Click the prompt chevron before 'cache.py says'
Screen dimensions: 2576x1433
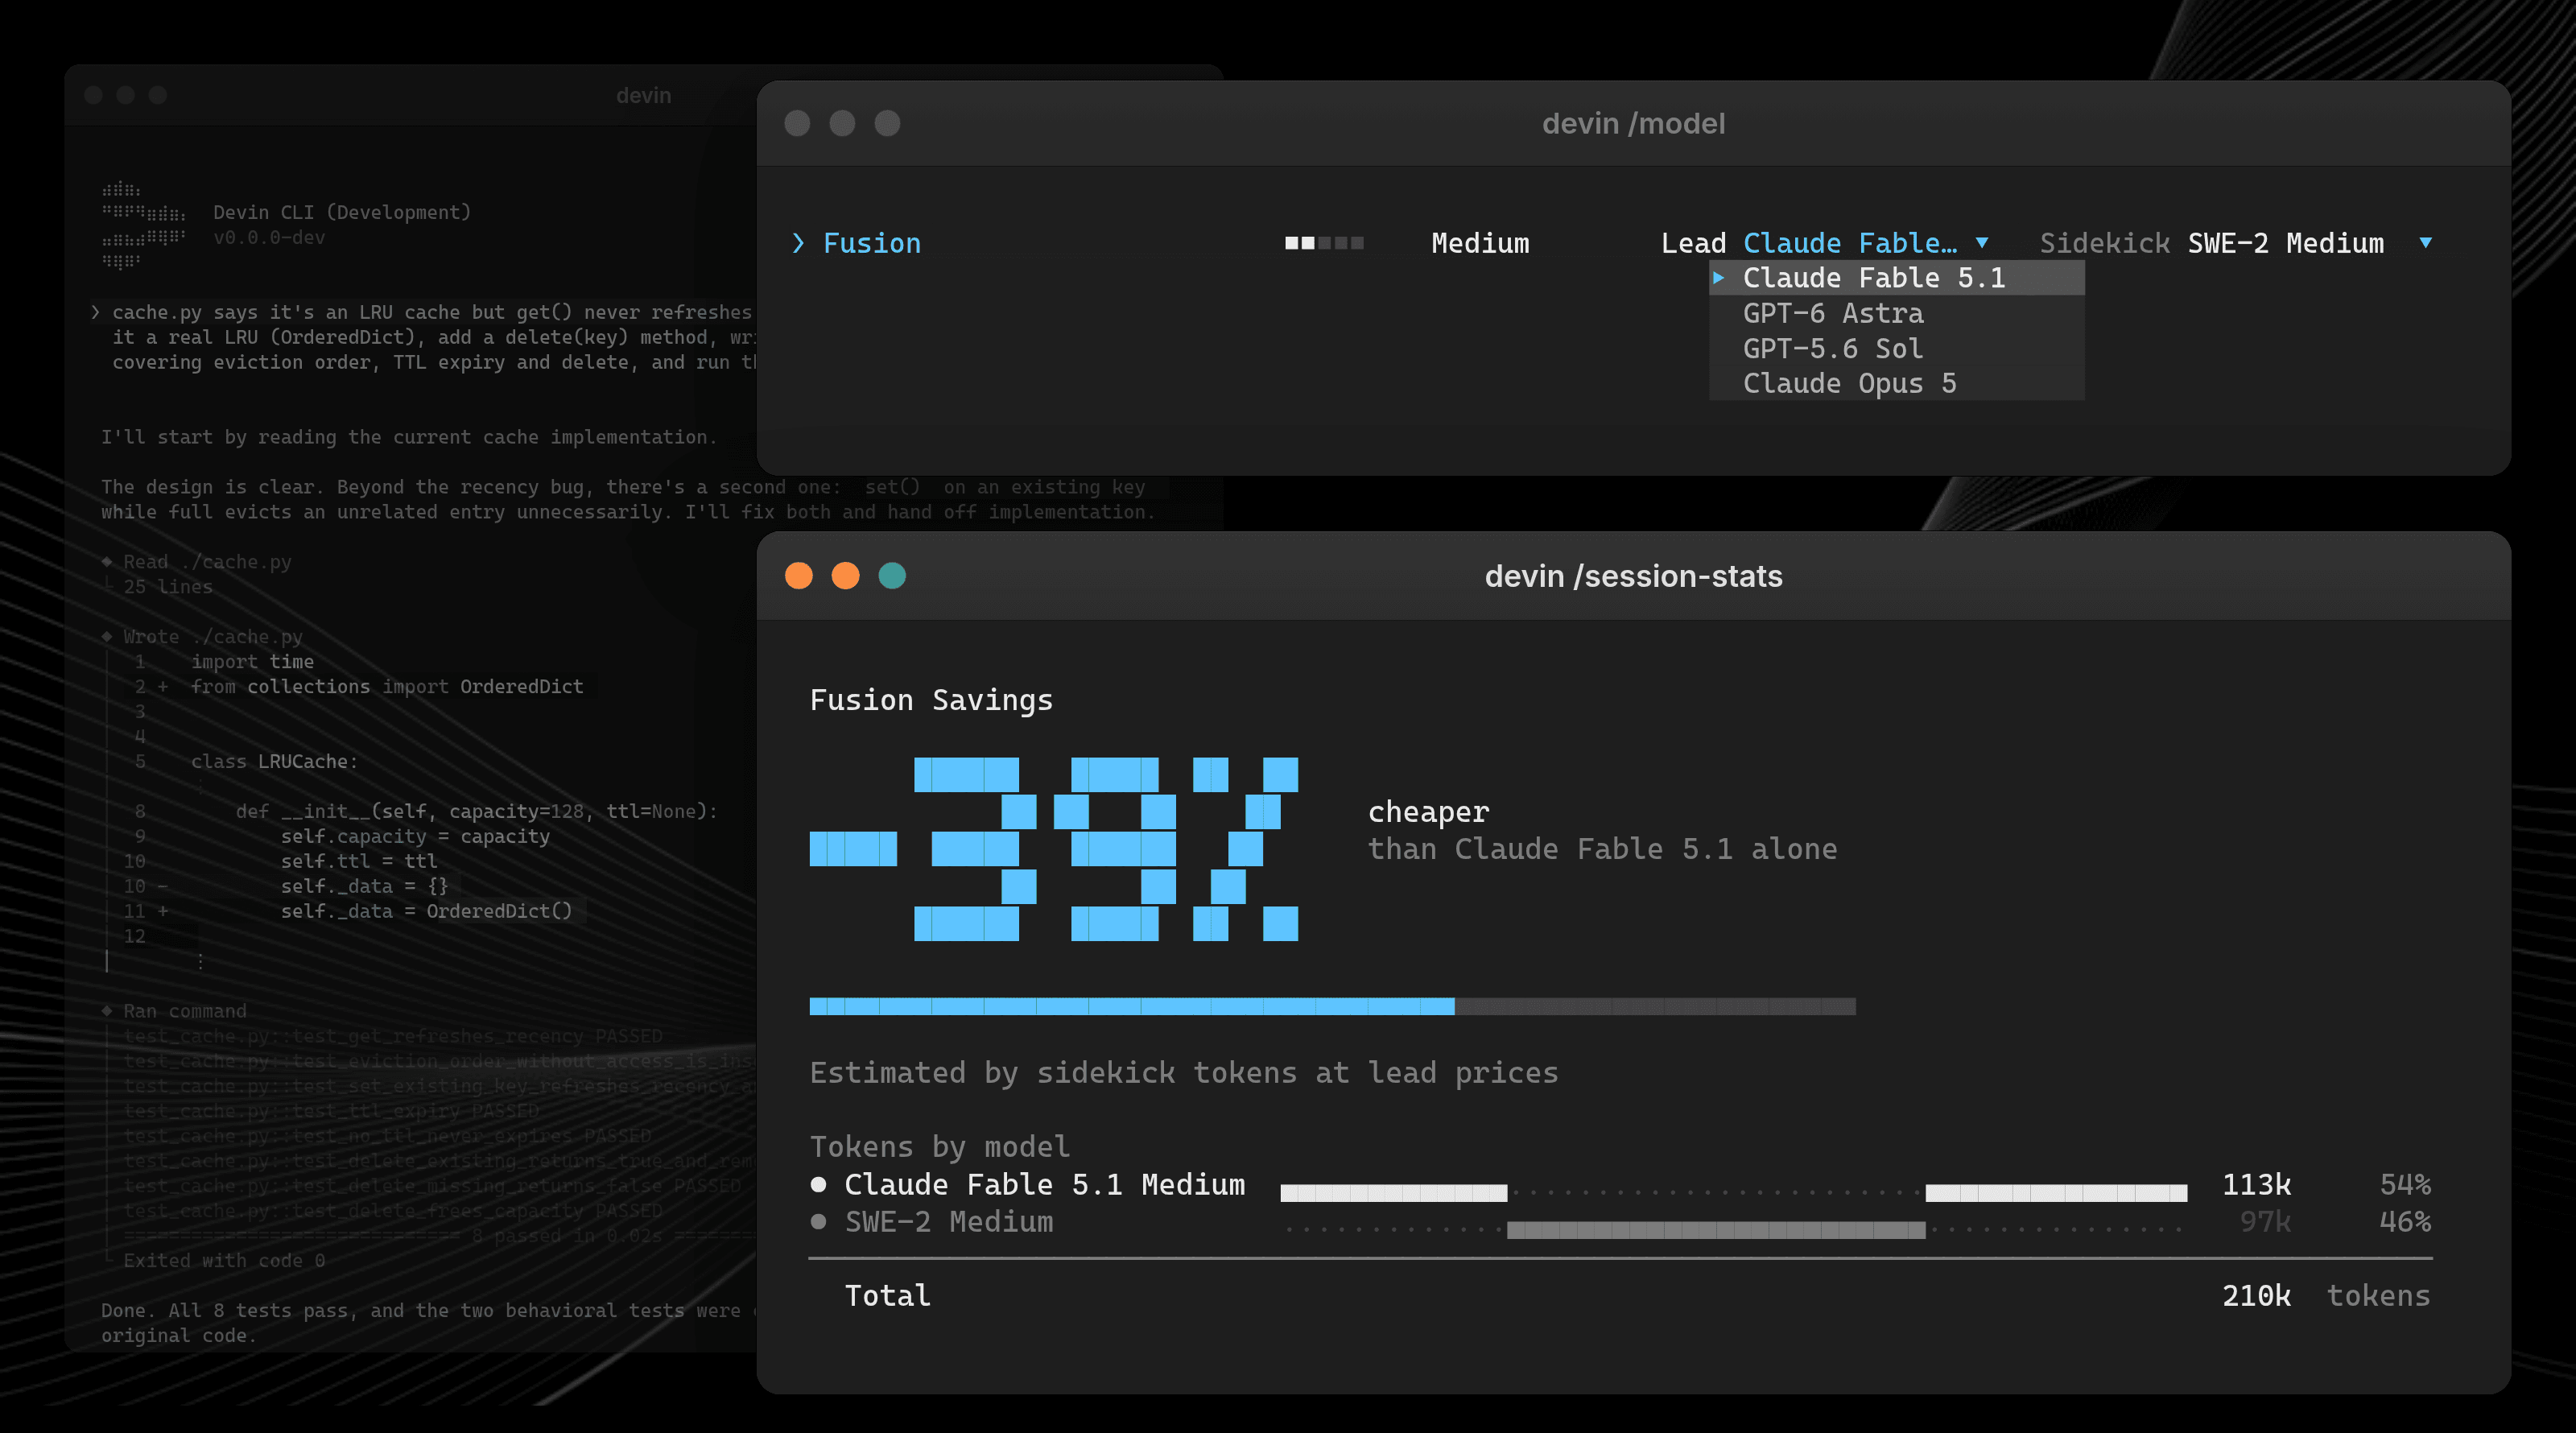95,312
